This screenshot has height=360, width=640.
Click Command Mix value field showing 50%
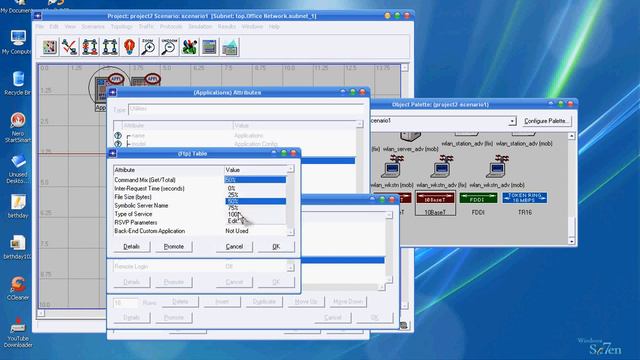coord(255,180)
